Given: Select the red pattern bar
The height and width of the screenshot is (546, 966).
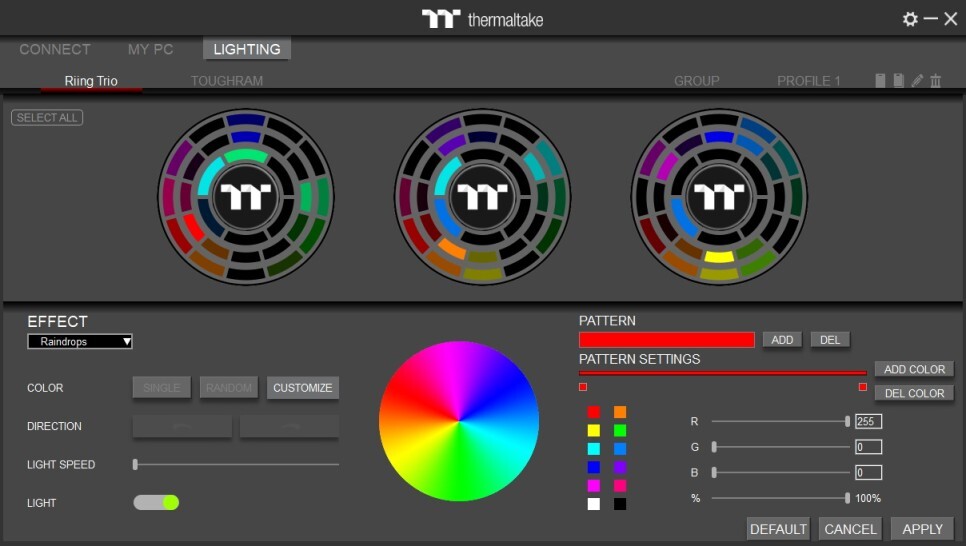Looking at the screenshot, I should coord(667,340).
